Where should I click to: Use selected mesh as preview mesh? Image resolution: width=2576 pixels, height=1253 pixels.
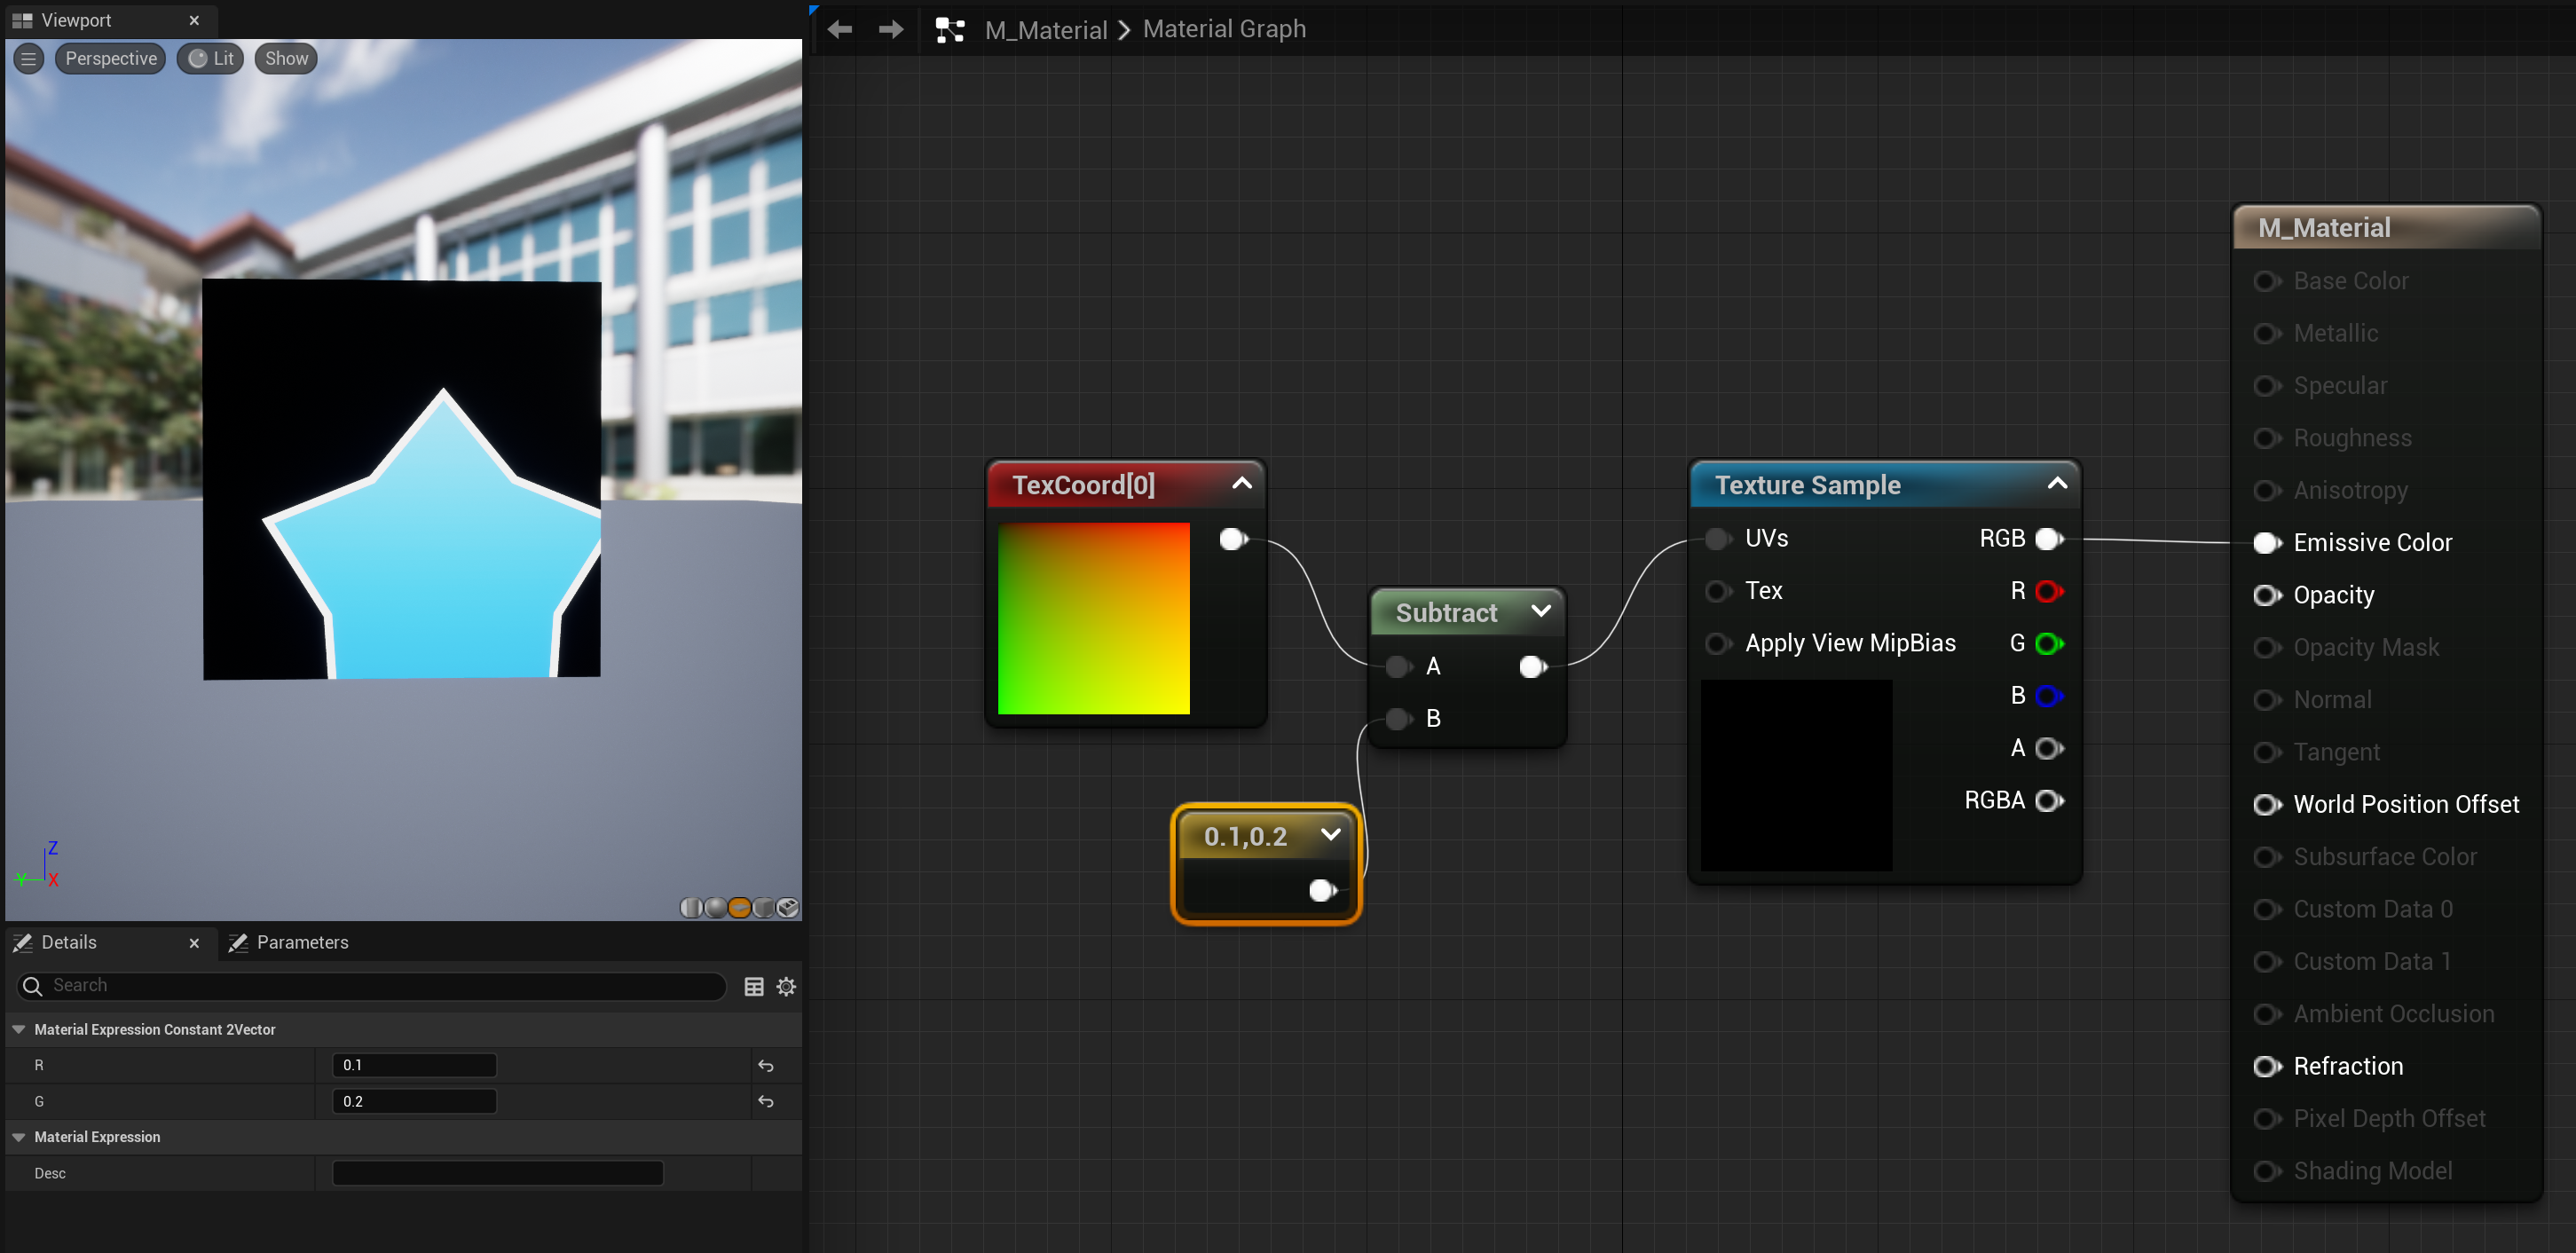tap(788, 907)
